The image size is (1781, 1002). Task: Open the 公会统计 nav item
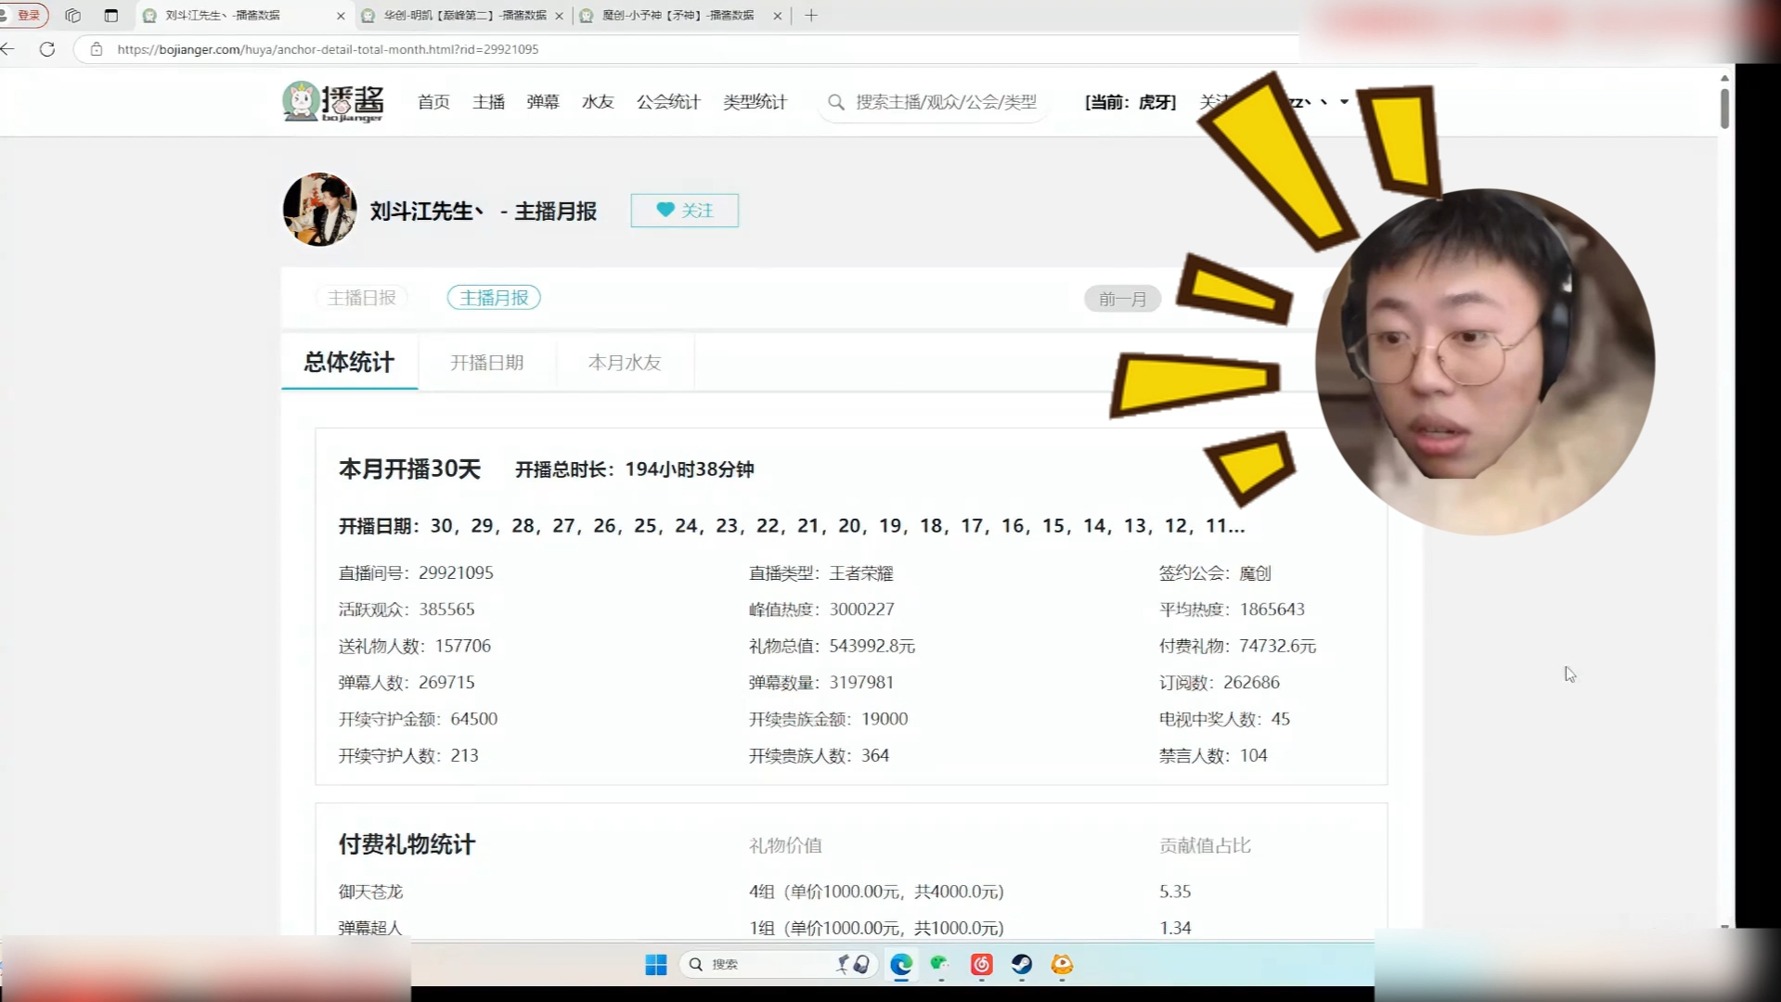(x=668, y=102)
